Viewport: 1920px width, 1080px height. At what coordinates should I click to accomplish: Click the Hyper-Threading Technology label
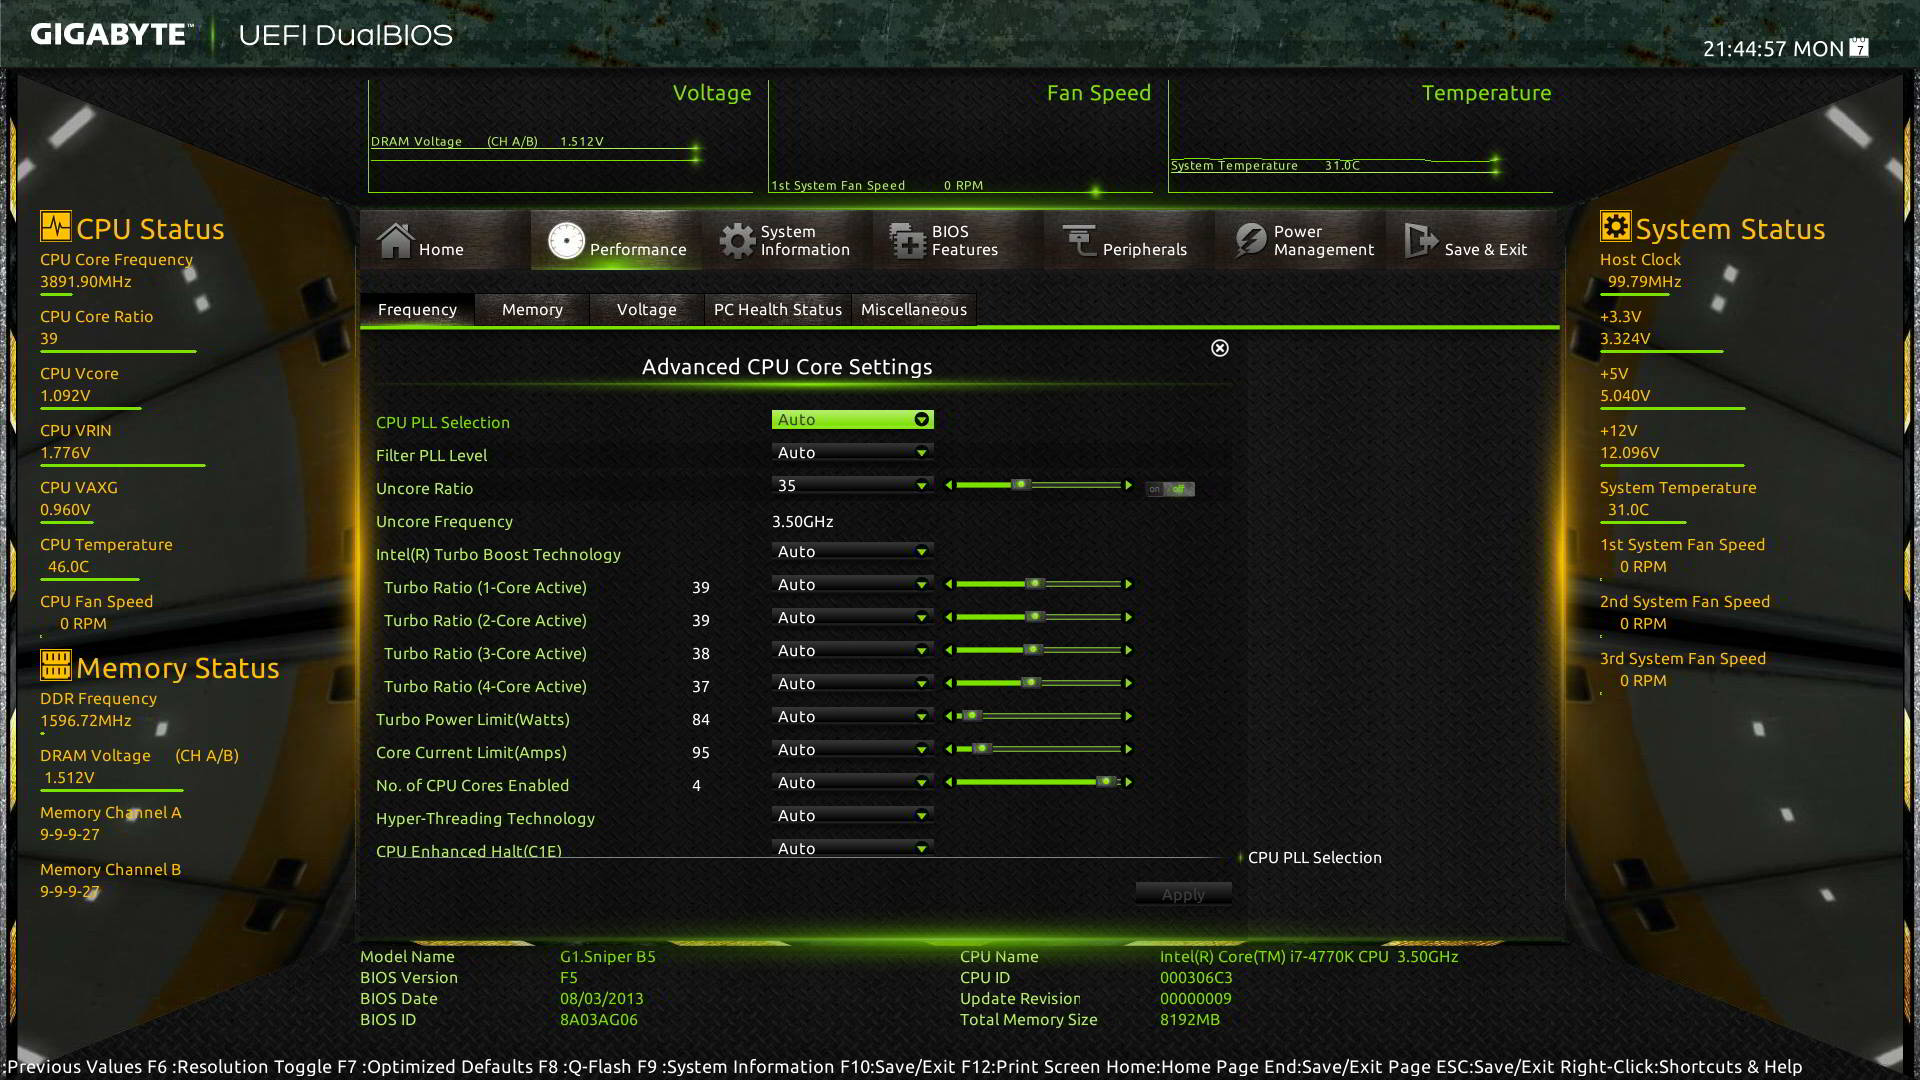pyautogui.click(x=485, y=818)
